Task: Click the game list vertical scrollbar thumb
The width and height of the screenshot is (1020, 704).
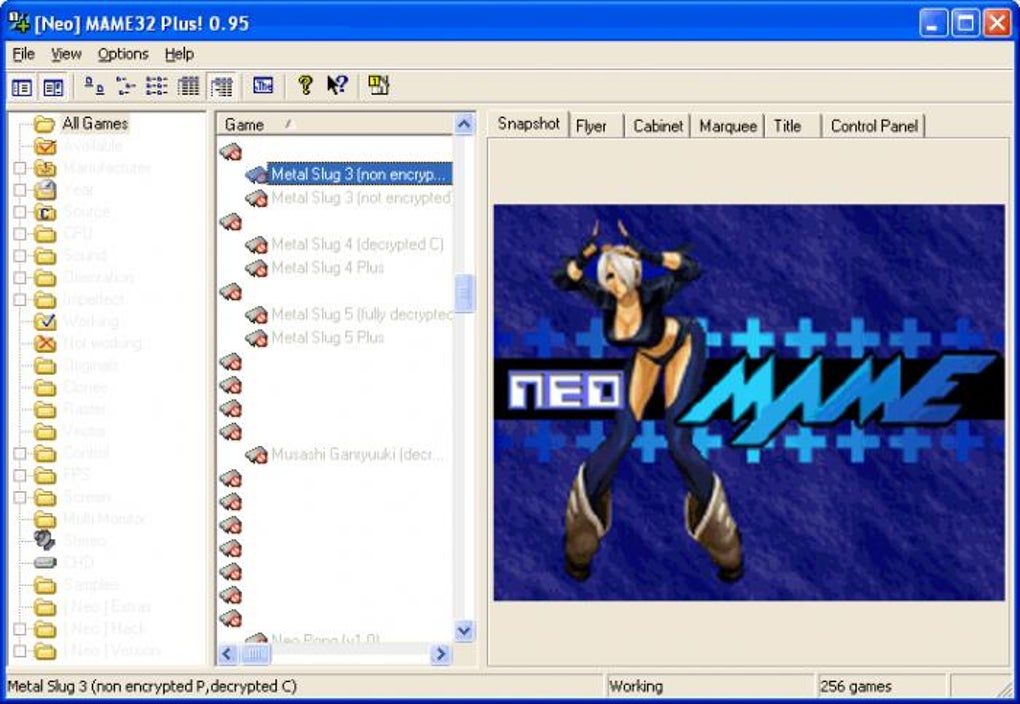Action: [464, 293]
